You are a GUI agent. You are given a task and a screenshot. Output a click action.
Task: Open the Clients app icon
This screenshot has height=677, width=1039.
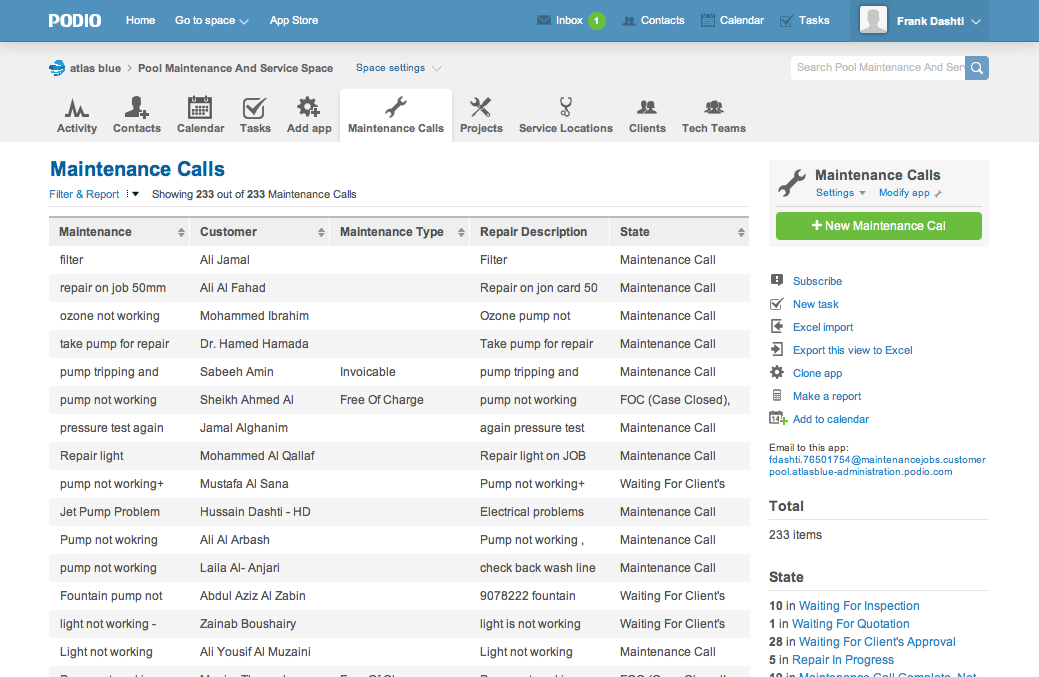point(647,108)
